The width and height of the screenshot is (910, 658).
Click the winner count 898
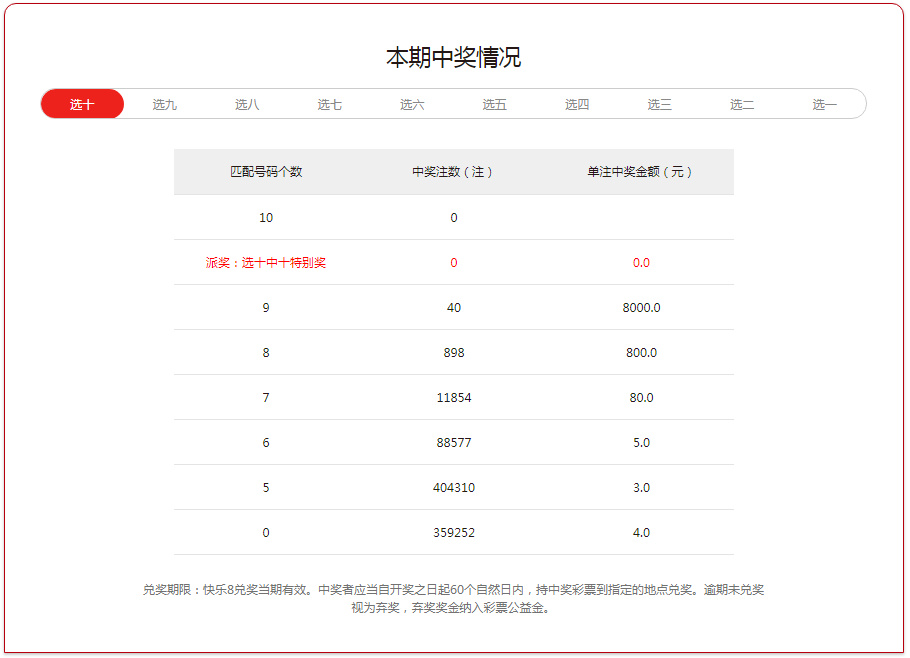[454, 353]
